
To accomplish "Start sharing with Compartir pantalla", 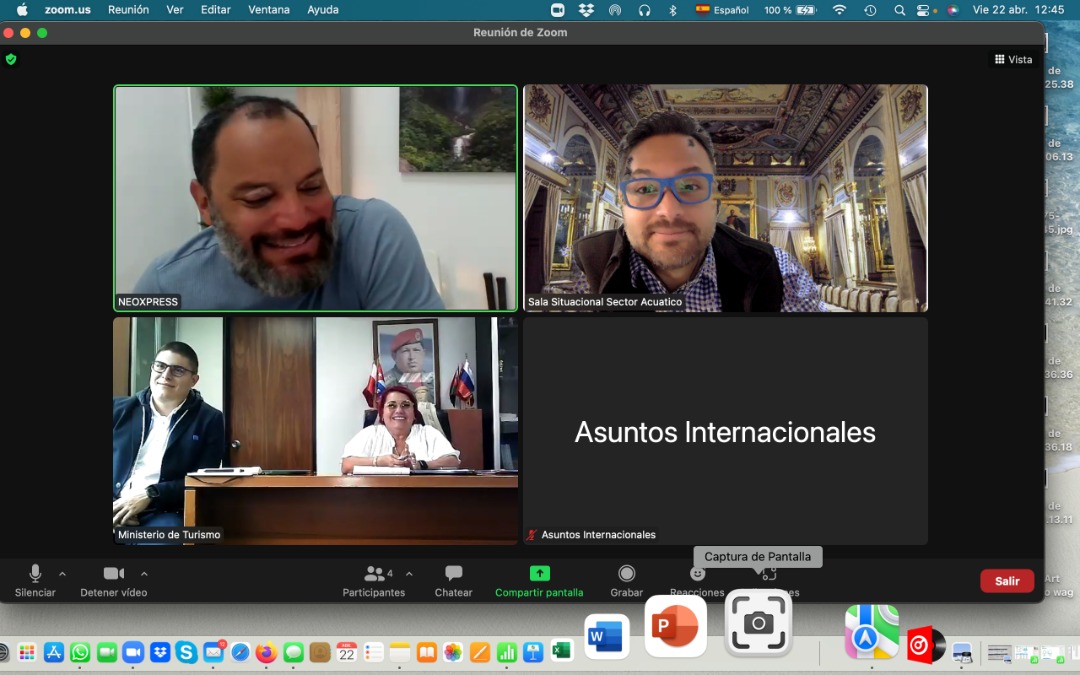I will click(x=539, y=580).
